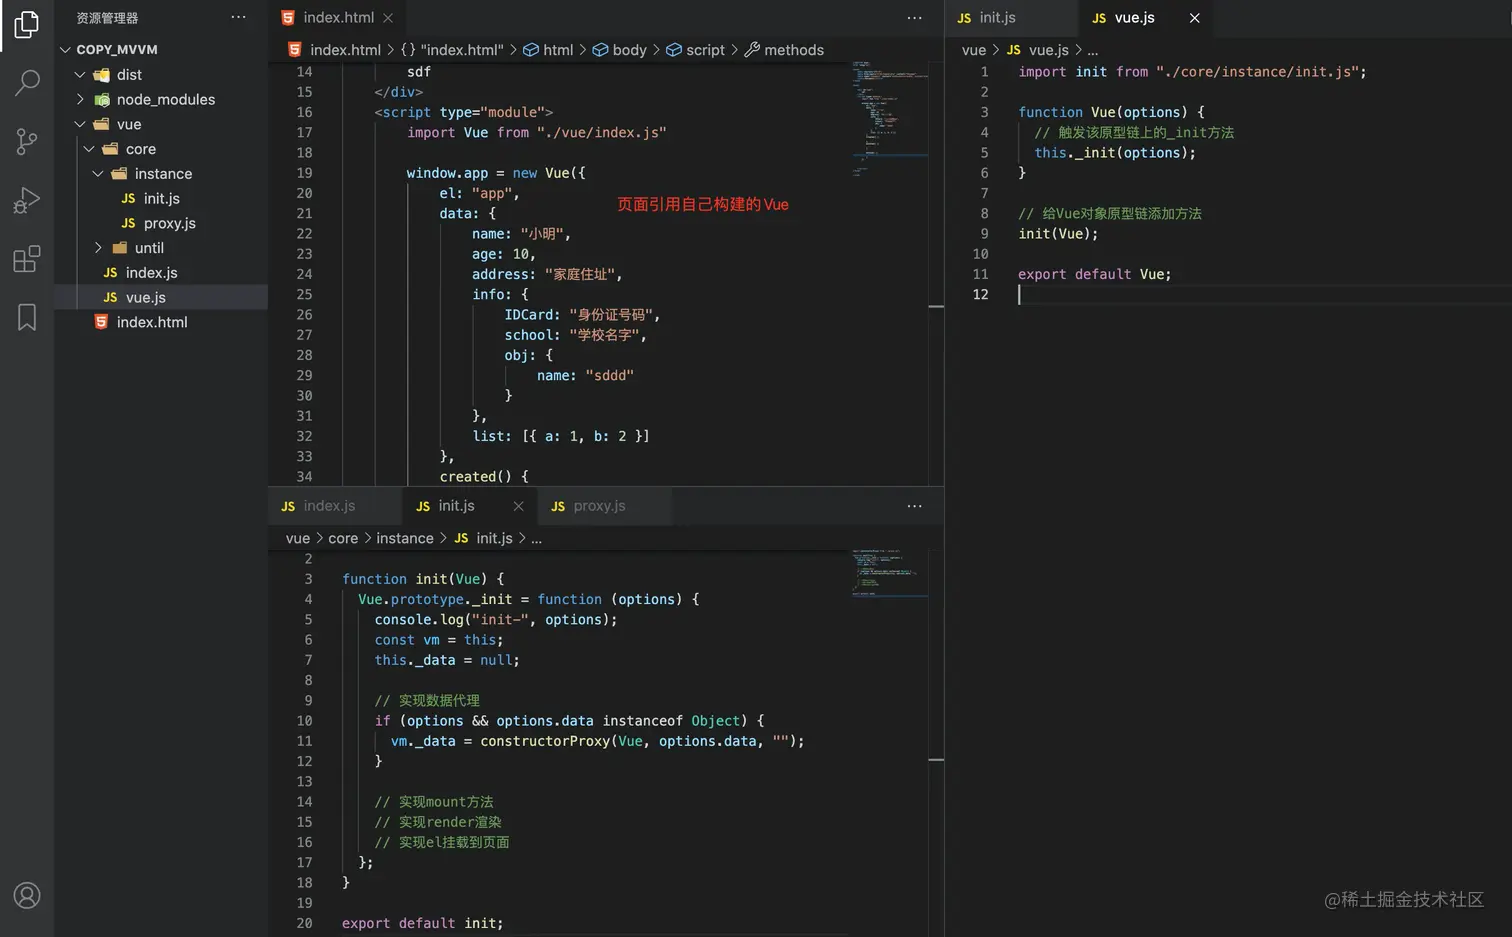This screenshot has width=1512, height=937.
Task: Click the instance breadcrumb in lower editor
Action: coord(405,538)
